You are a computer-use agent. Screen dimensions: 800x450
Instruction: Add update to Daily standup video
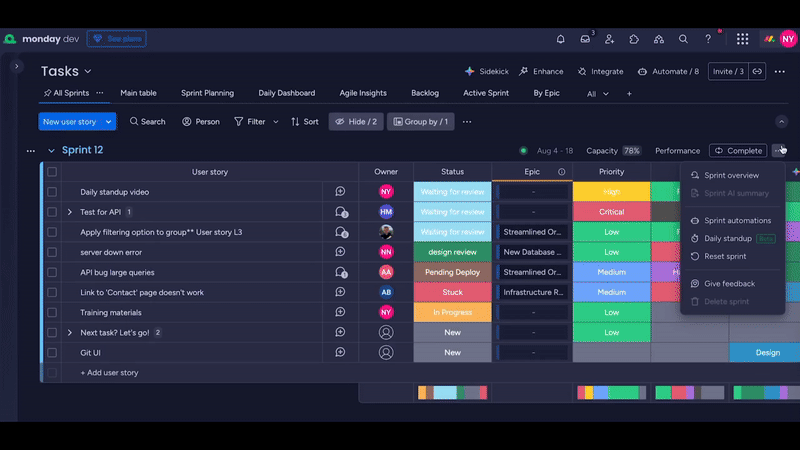tap(340, 192)
